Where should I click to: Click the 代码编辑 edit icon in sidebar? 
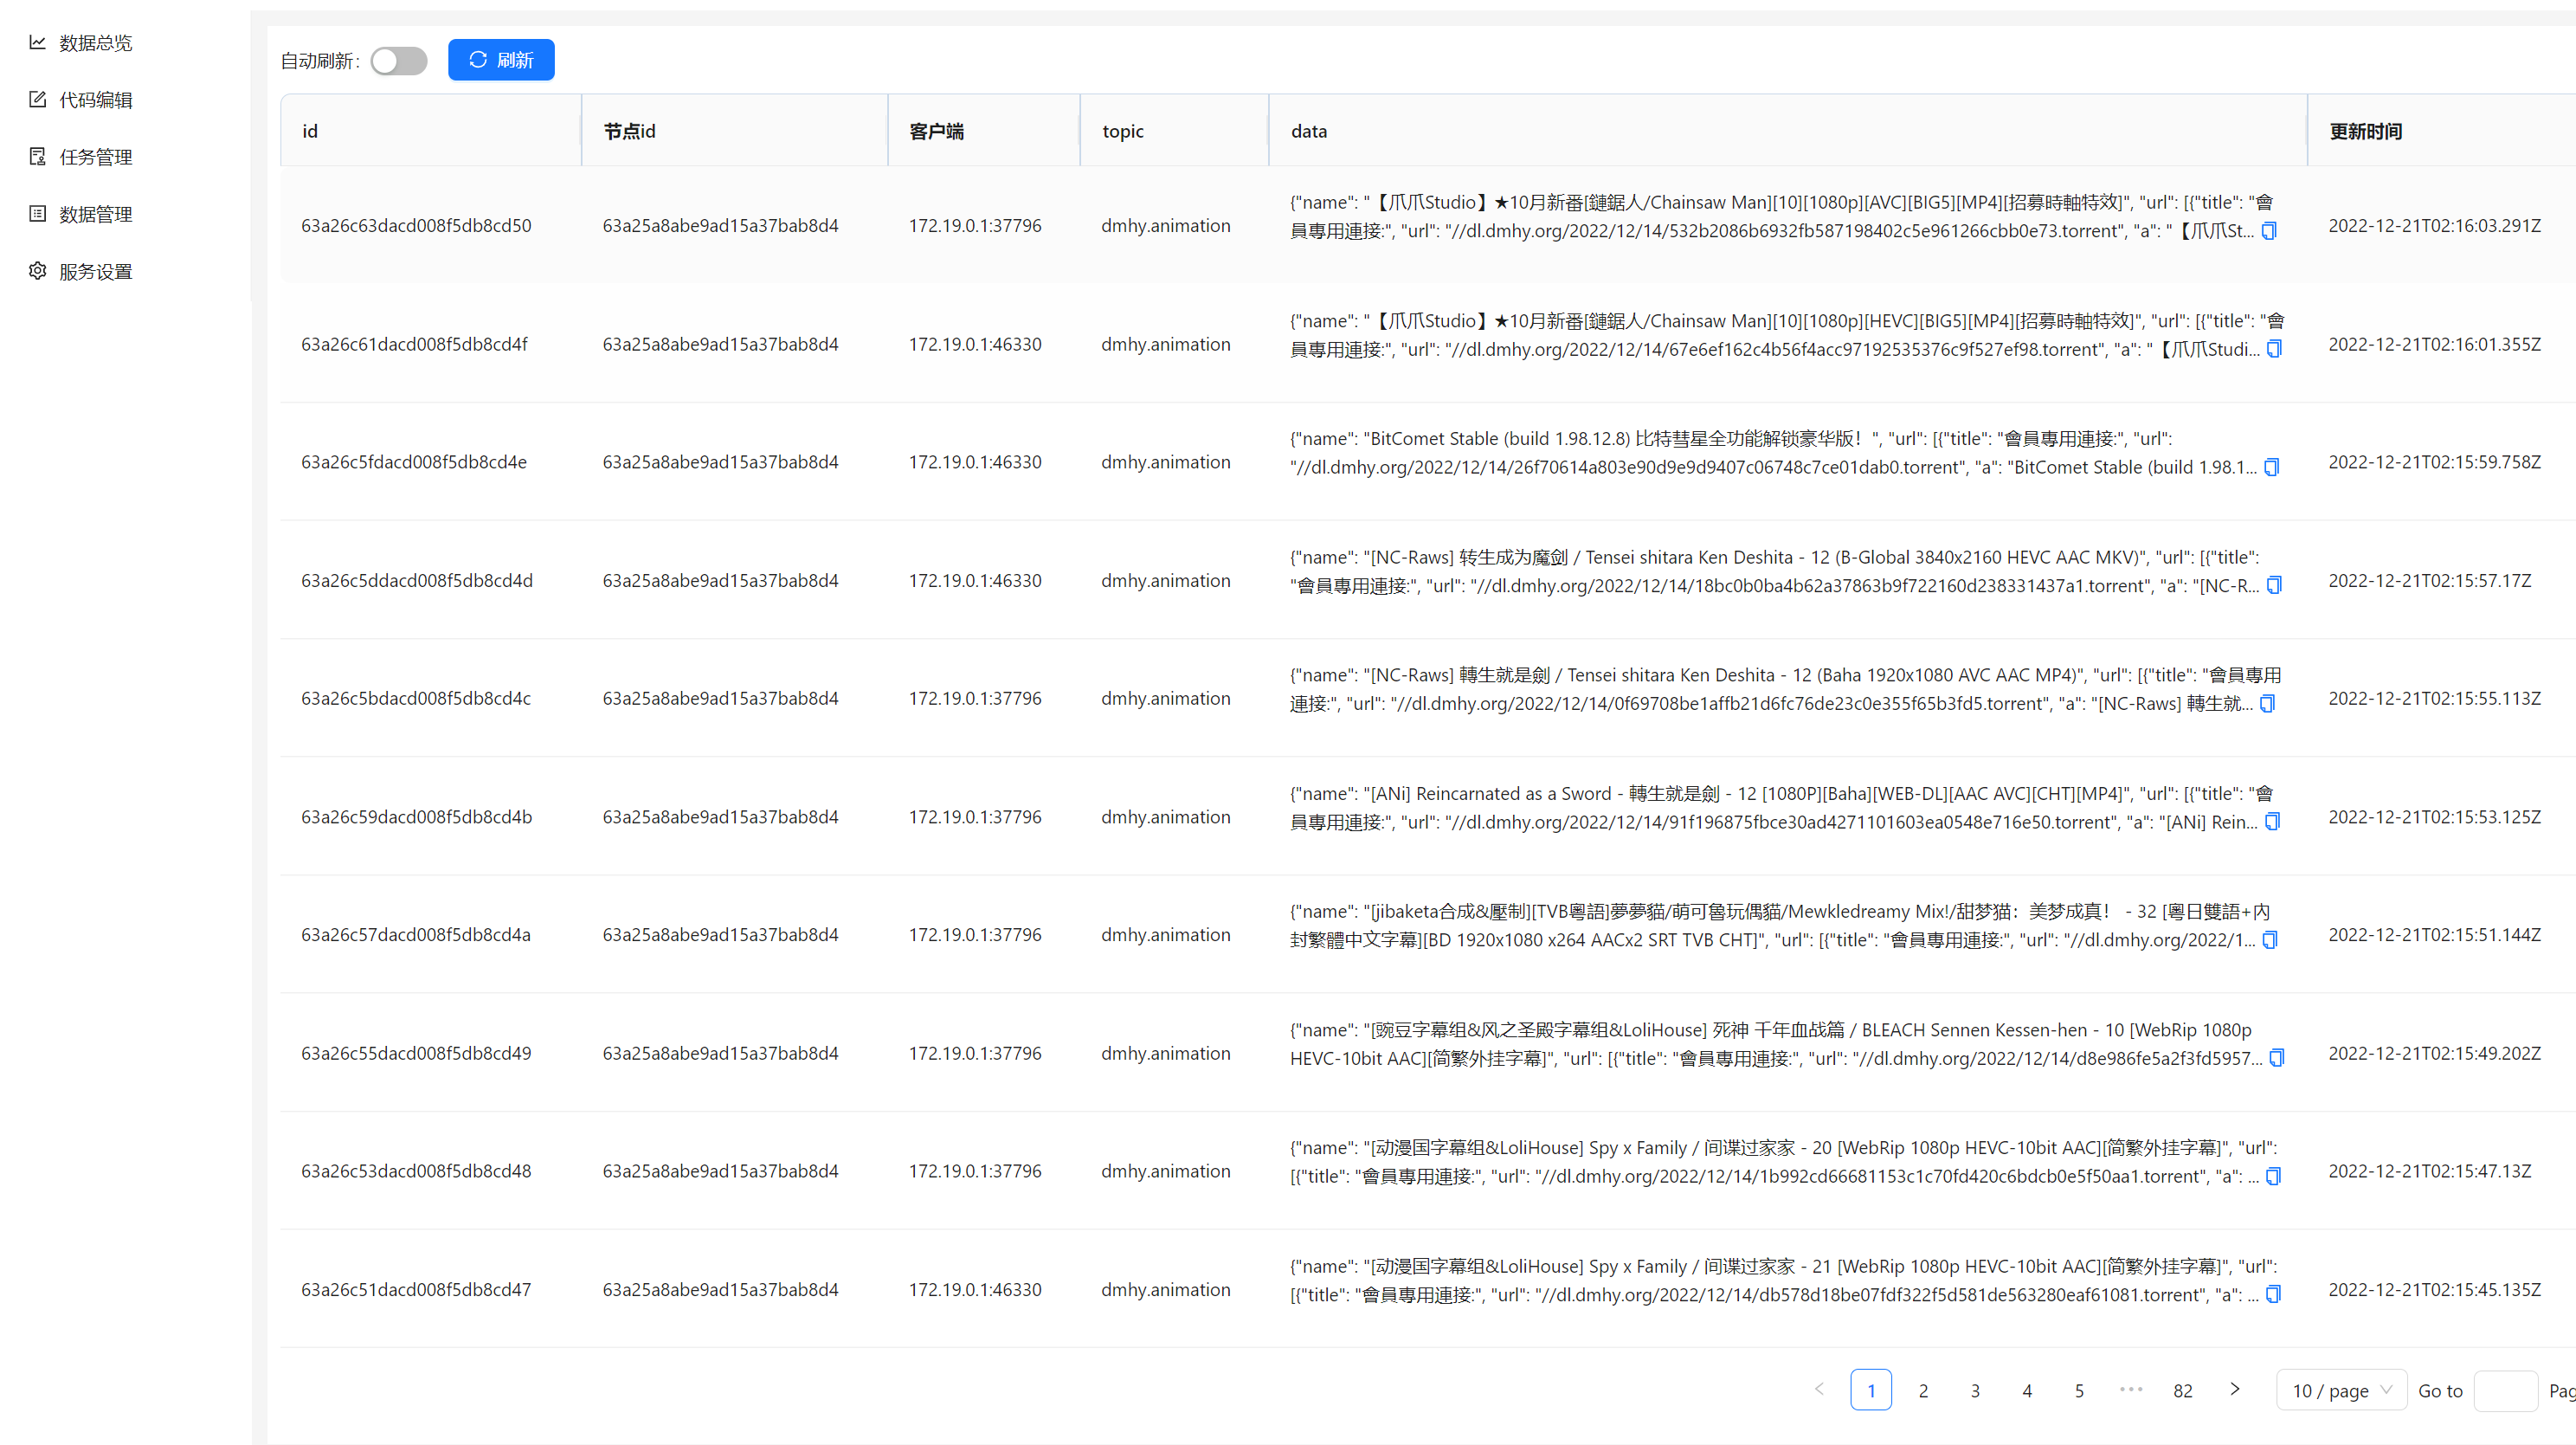(x=37, y=99)
